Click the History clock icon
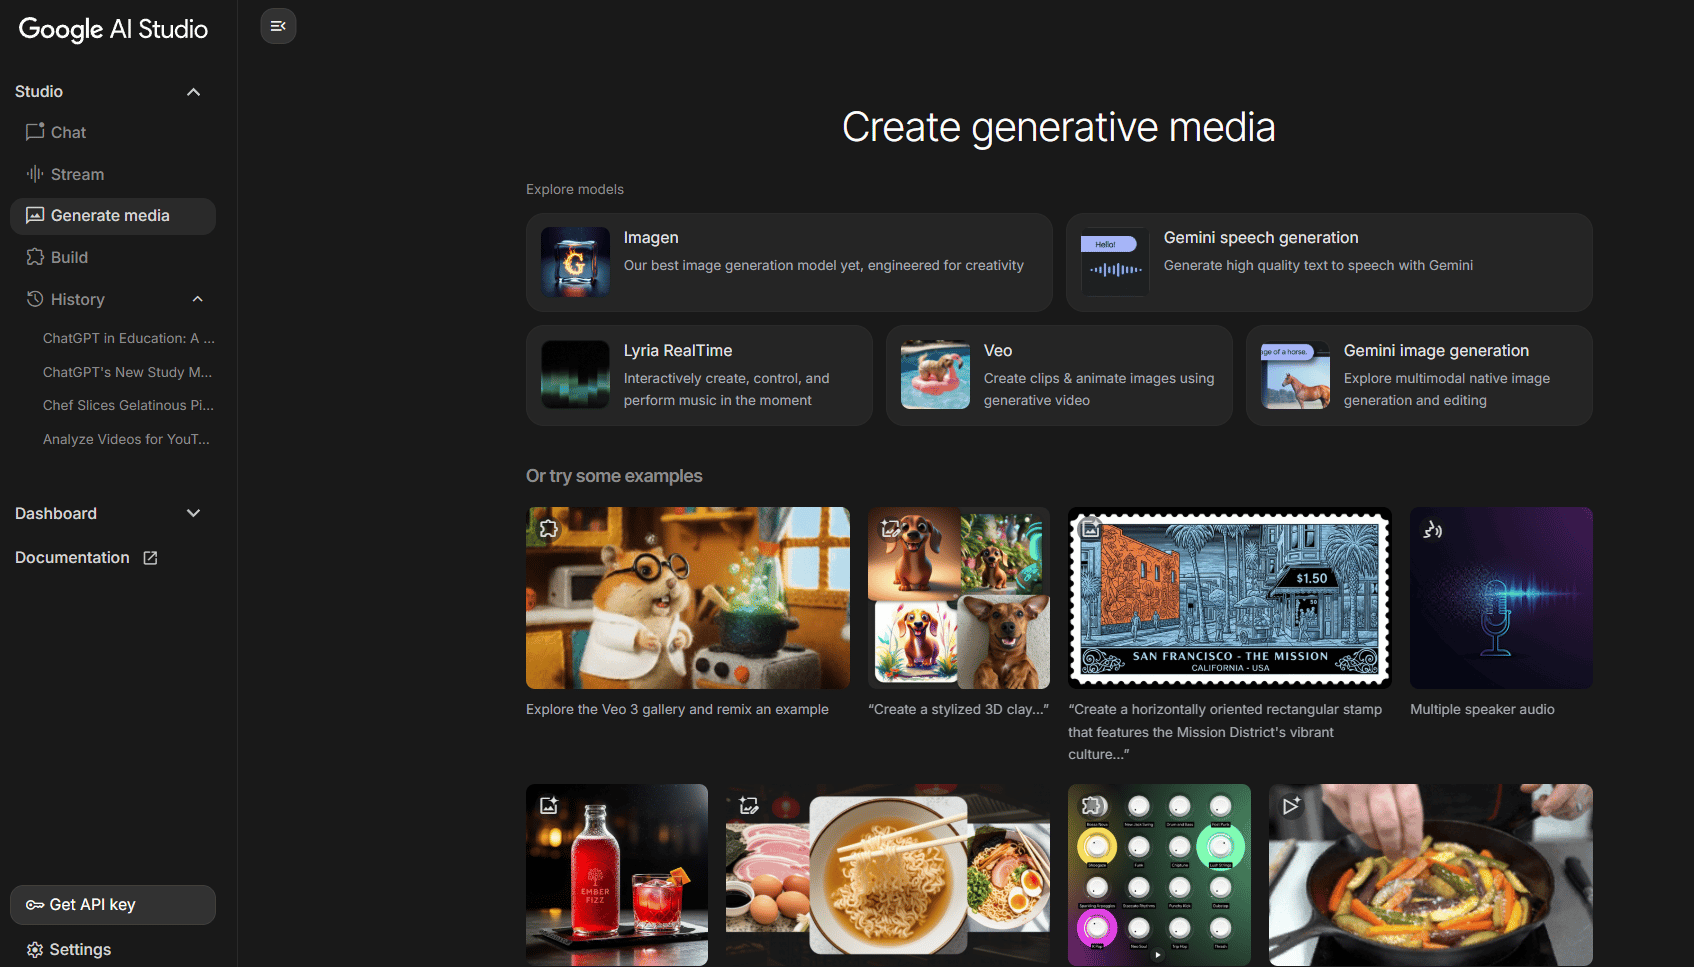Screen dimensions: 1694x967 point(35,299)
